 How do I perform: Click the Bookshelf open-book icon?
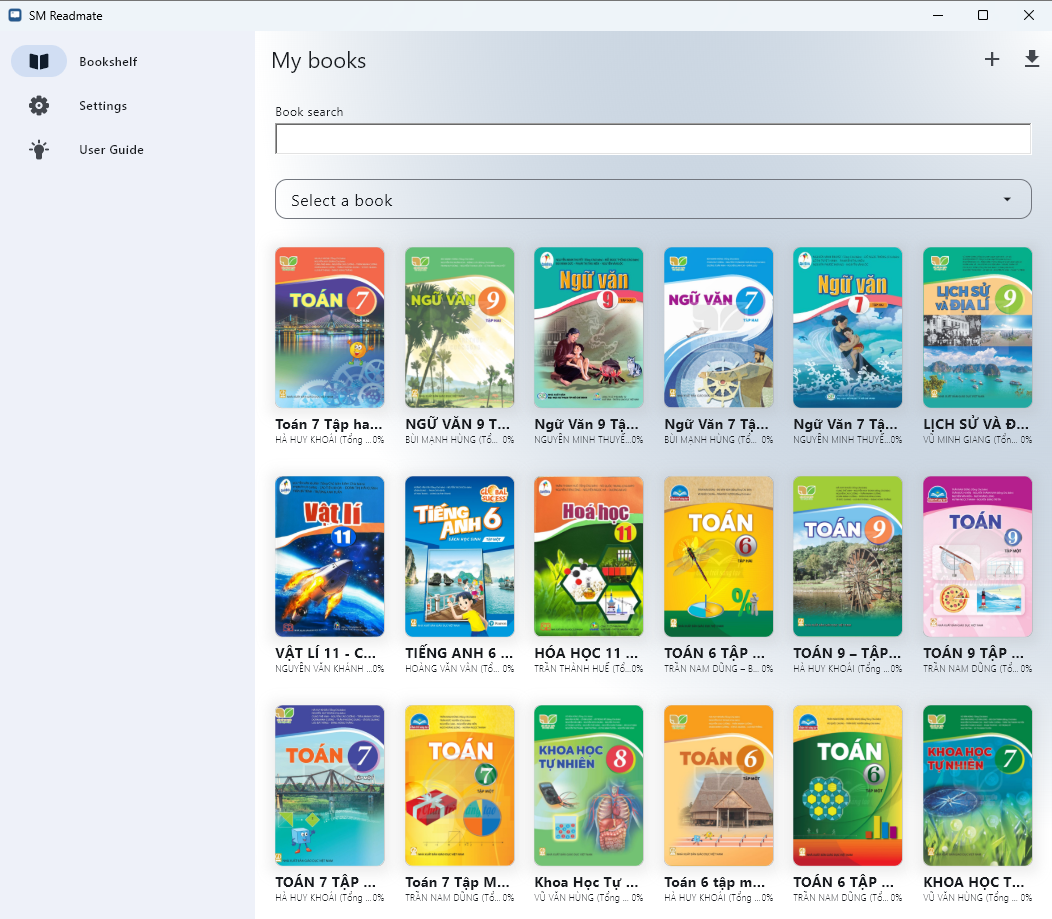[x=39, y=62]
